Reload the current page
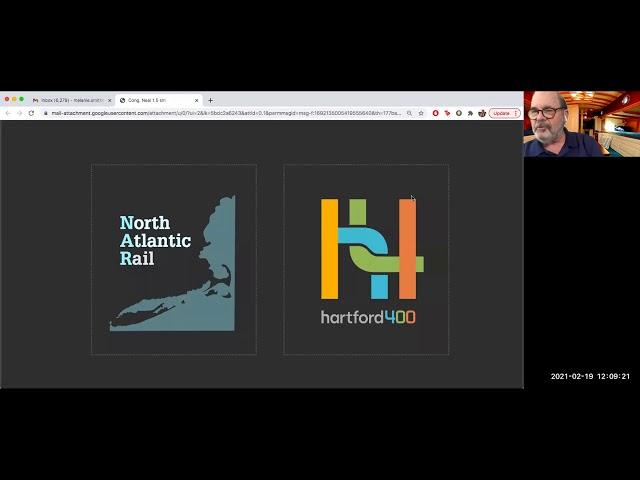 pyautogui.click(x=31, y=113)
